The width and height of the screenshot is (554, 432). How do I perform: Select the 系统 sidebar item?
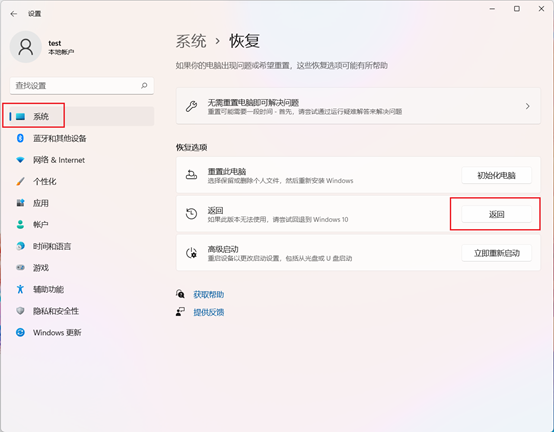(82, 116)
